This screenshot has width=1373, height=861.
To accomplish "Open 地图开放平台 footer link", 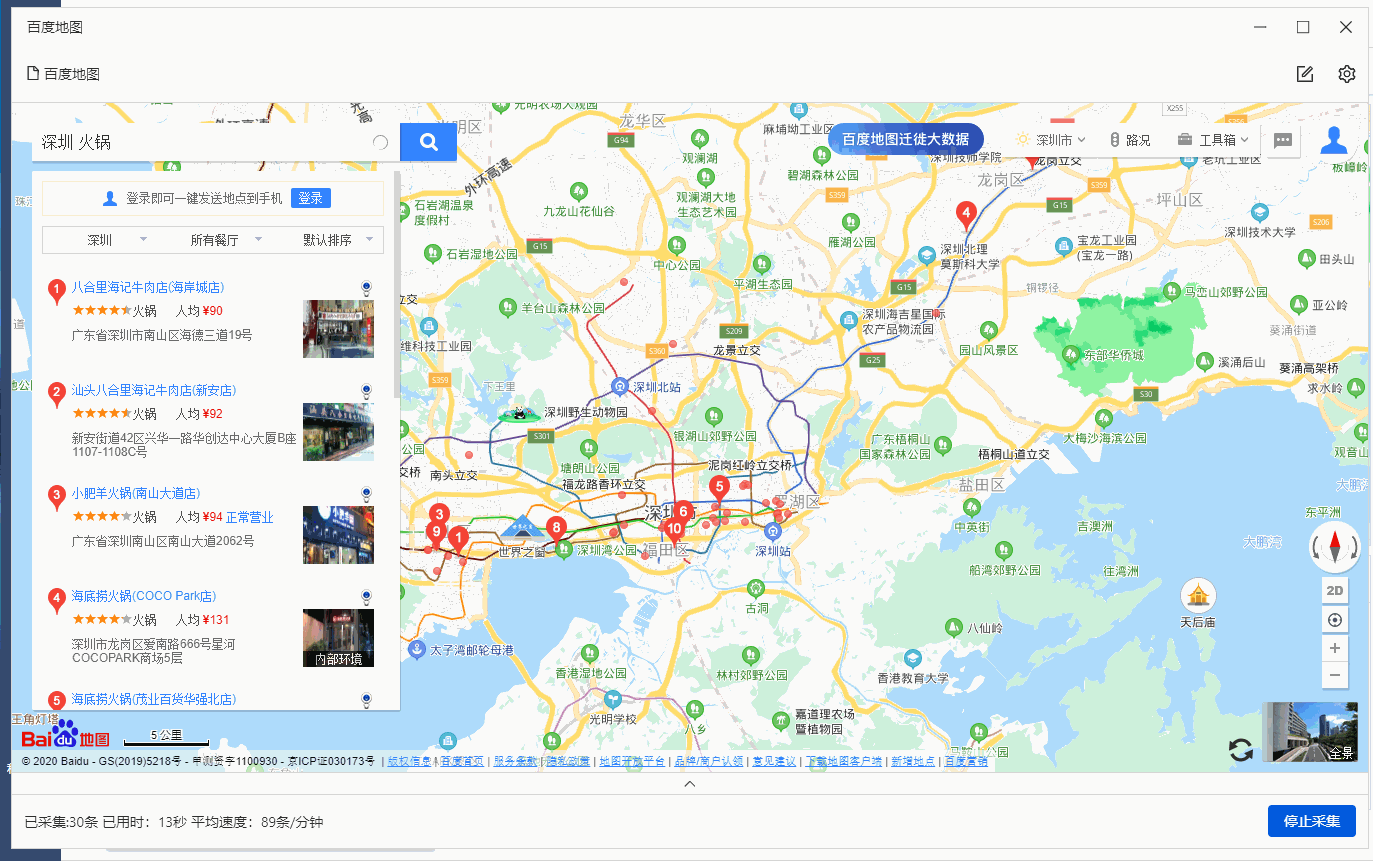I will [x=632, y=762].
